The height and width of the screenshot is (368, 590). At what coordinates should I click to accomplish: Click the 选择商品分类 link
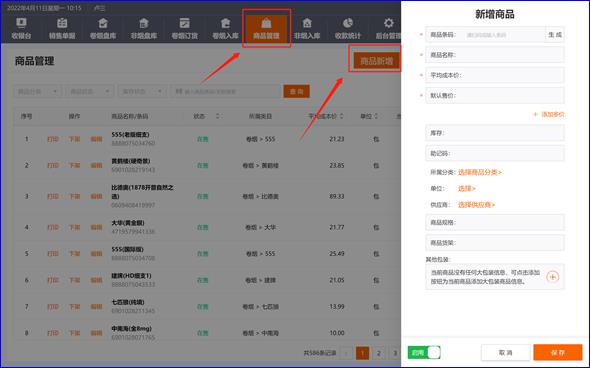(x=480, y=172)
